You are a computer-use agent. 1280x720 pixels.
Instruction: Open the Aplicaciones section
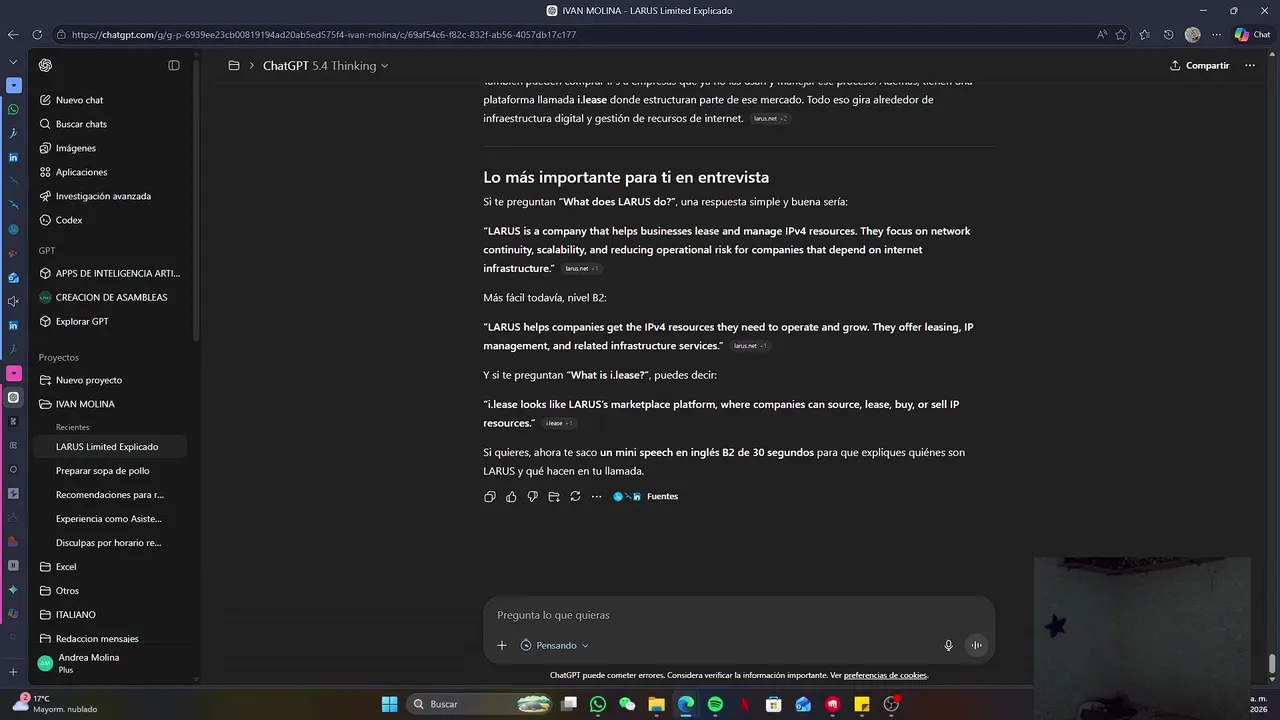click(112, 172)
